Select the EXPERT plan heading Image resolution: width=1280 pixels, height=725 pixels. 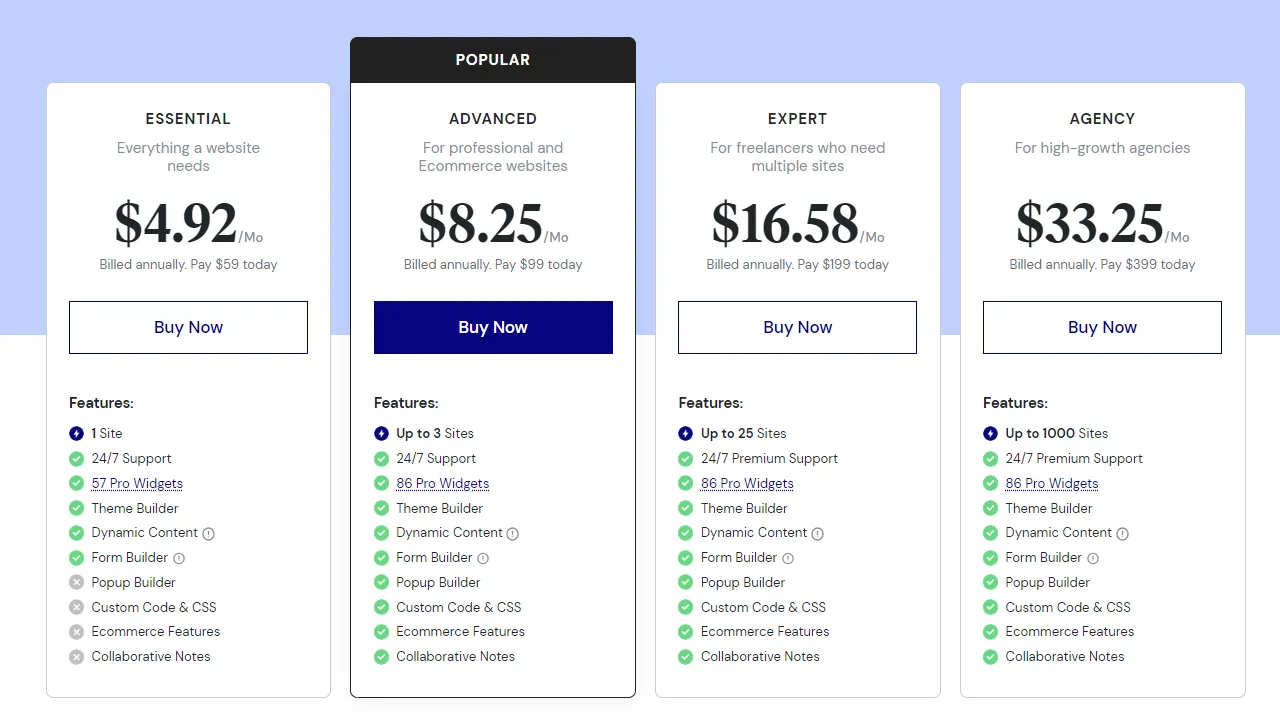click(x=797, y=118)
